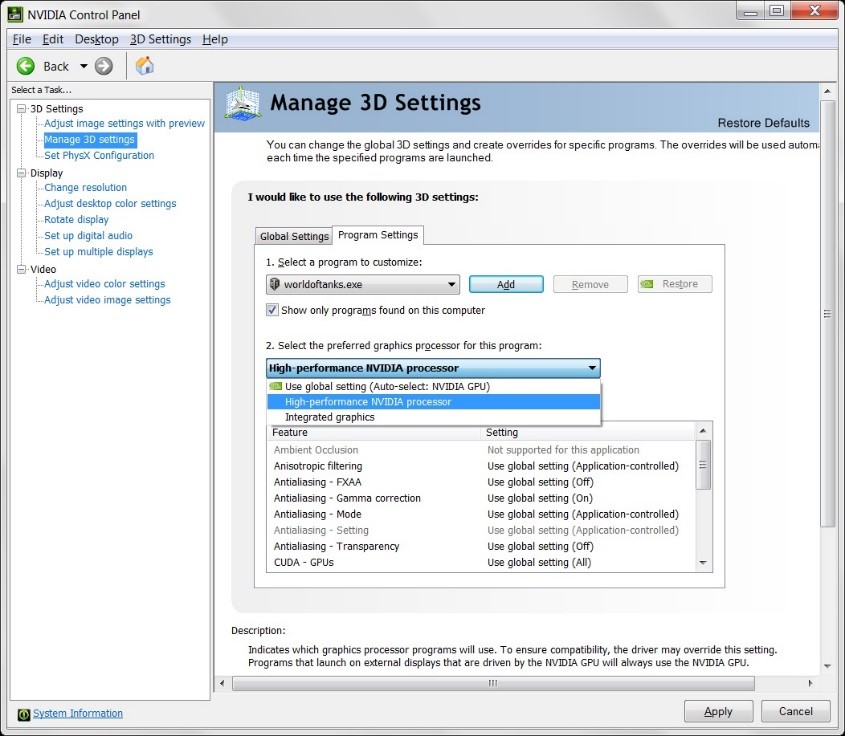This screenshot has height=736, width=845.
Task: Open the Back history dropdown arrow
Action: (x=83, y=66)
